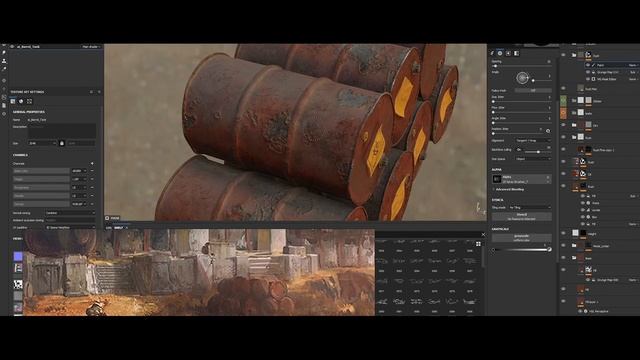The height and width of the screenshot is (360, 640).
Task: Open the first Texture Set Settings tab icon
Action: pos(13,101)
